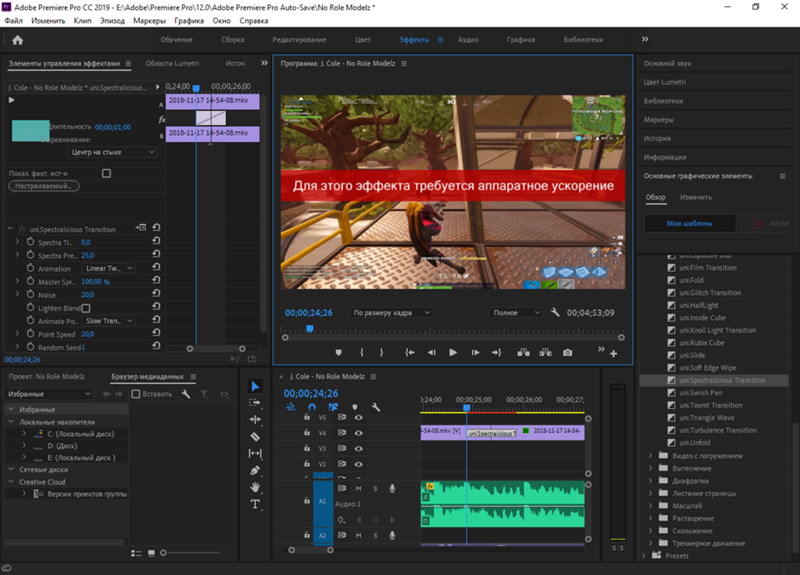The width and height of the screenshot is (800, 575).
Task: Enable voice-over record on A1
Action: (392, 489)
